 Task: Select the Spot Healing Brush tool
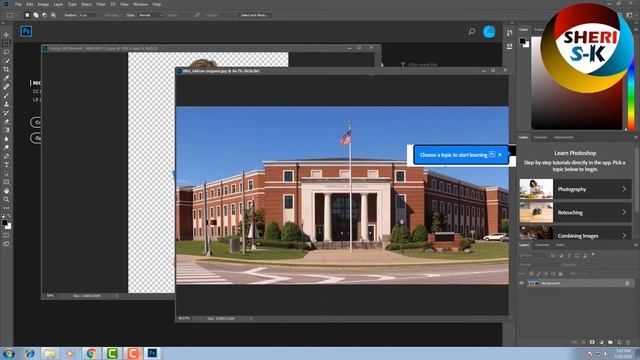pyautogui.click(x=6, y=87)
